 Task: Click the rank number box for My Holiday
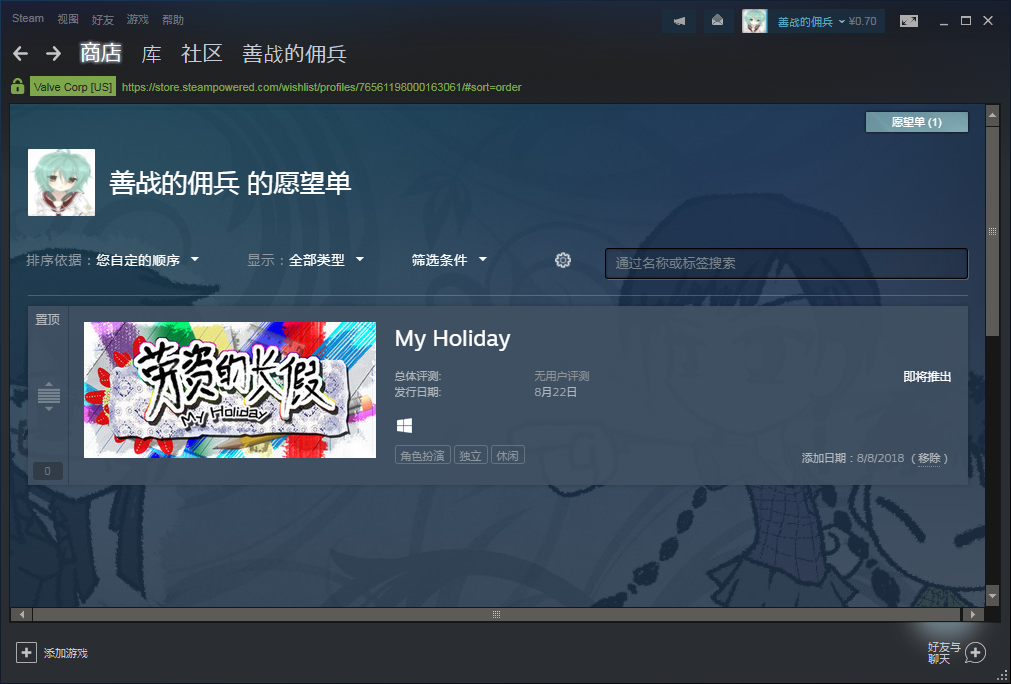click(x=48, y=471)
